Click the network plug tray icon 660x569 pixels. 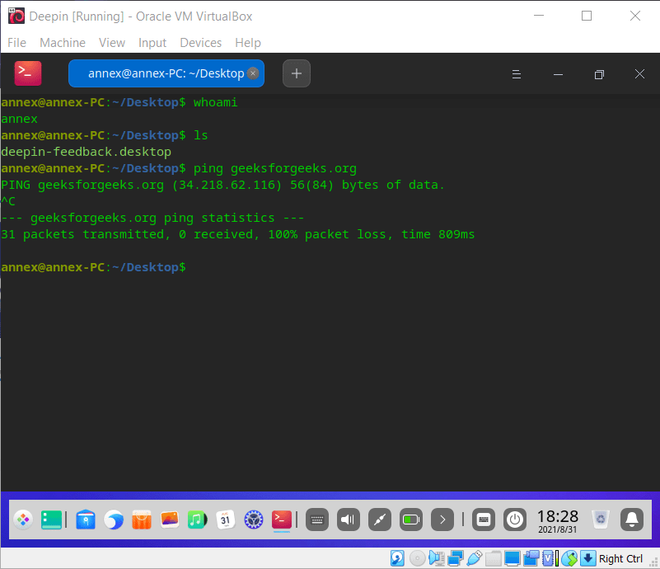[380, 520]
